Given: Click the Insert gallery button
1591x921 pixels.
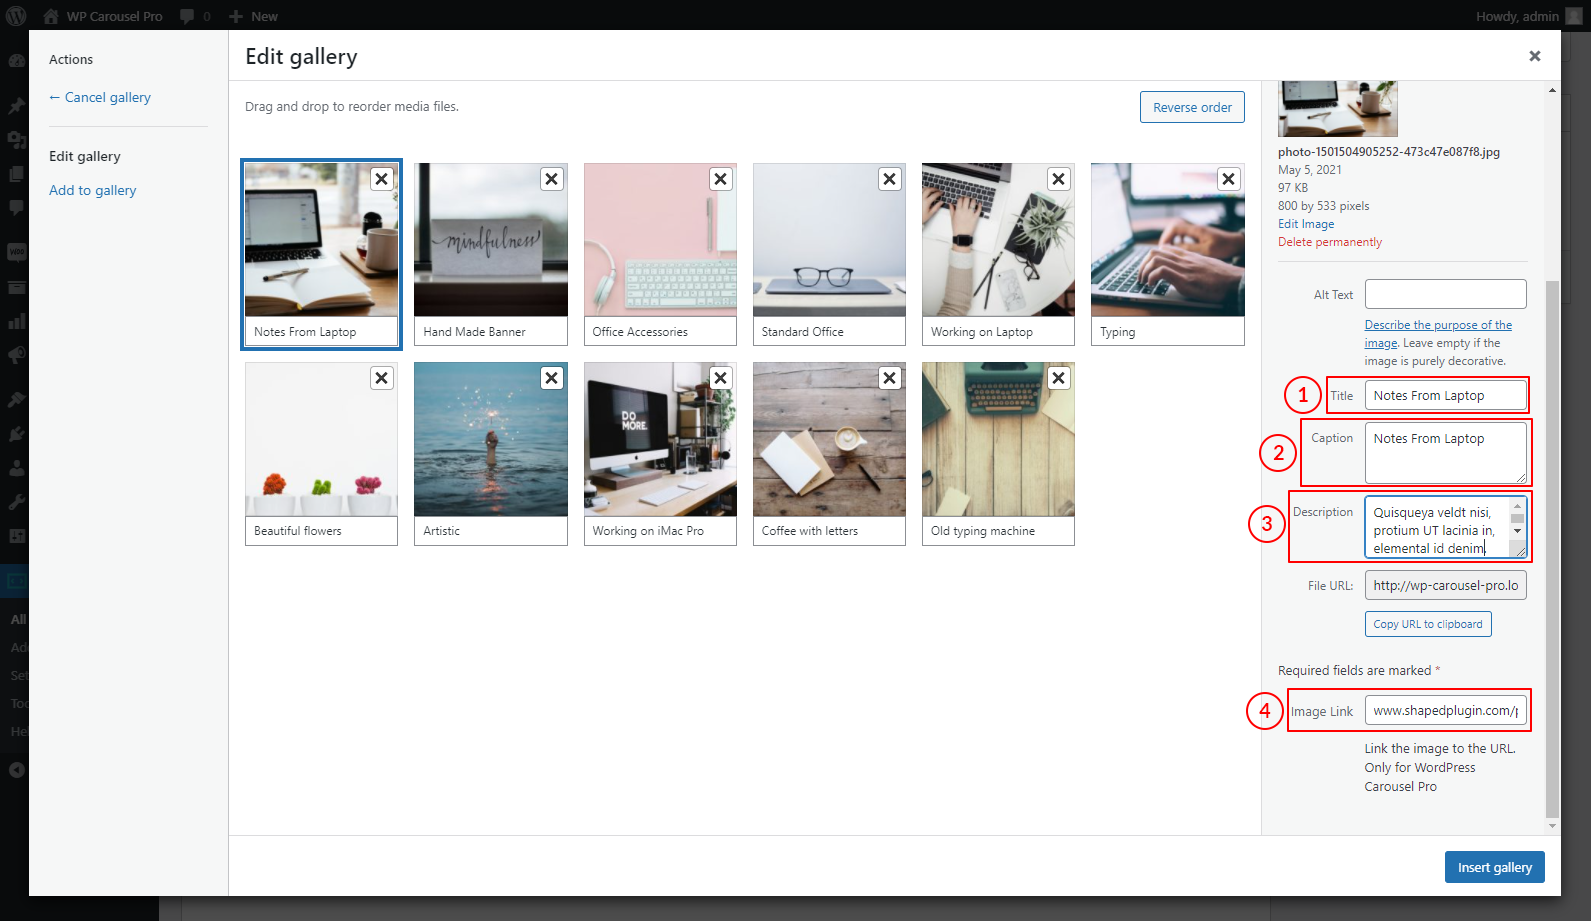Looking at the screenshot, I should (x=1494, y=867).
